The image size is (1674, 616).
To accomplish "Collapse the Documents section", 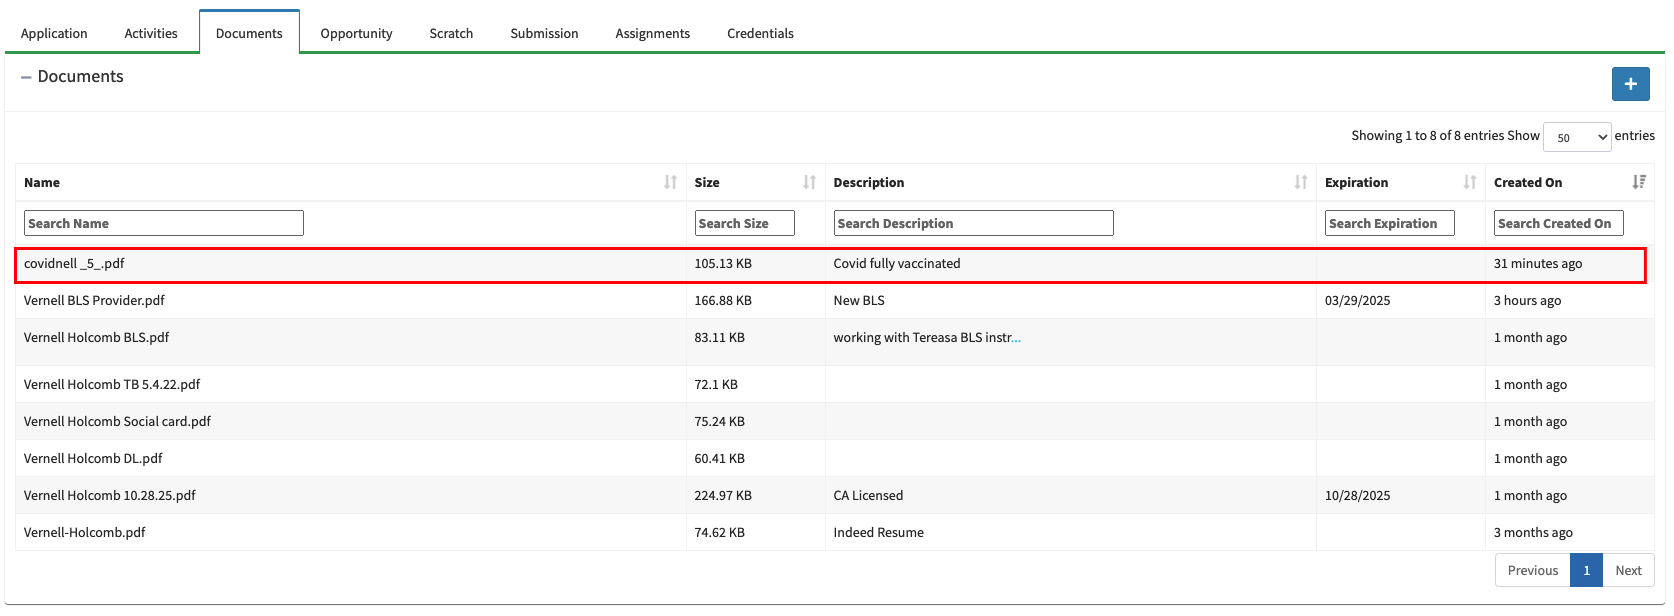I will (x=26, y=77).
